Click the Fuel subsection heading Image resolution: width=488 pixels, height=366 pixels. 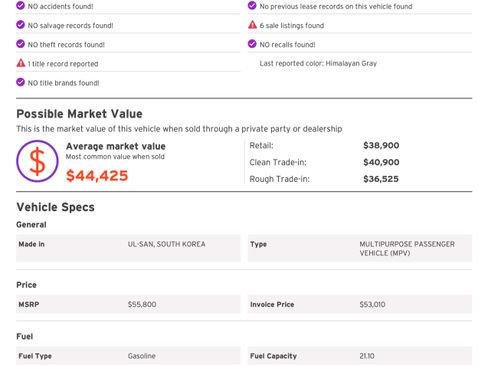point(25,337)
